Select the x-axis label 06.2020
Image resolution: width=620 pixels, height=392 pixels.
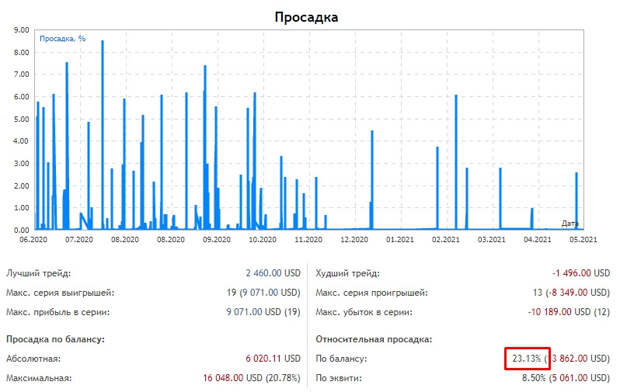pos(33,240)
